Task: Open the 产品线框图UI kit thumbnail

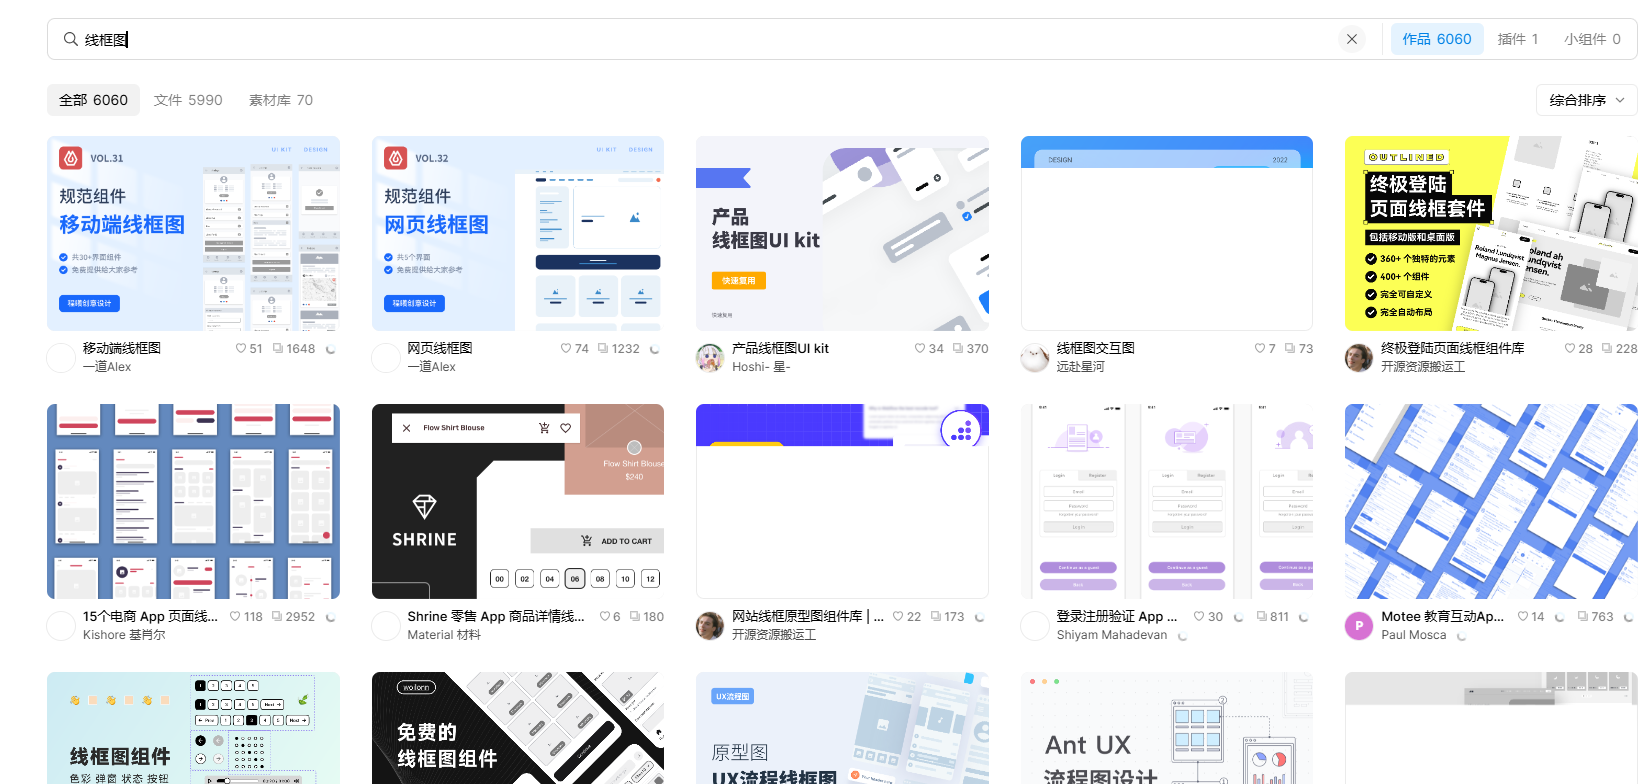Action: coord(842,233)
